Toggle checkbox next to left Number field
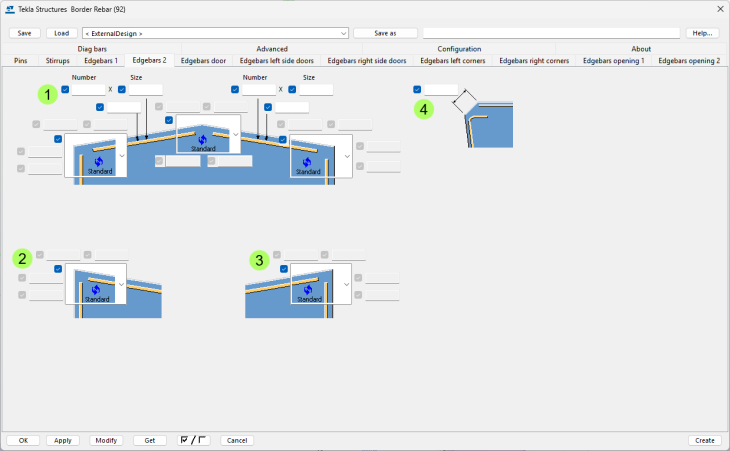Image resolution: width=730 pixels, height=451 pixels. tap(65, 89)
